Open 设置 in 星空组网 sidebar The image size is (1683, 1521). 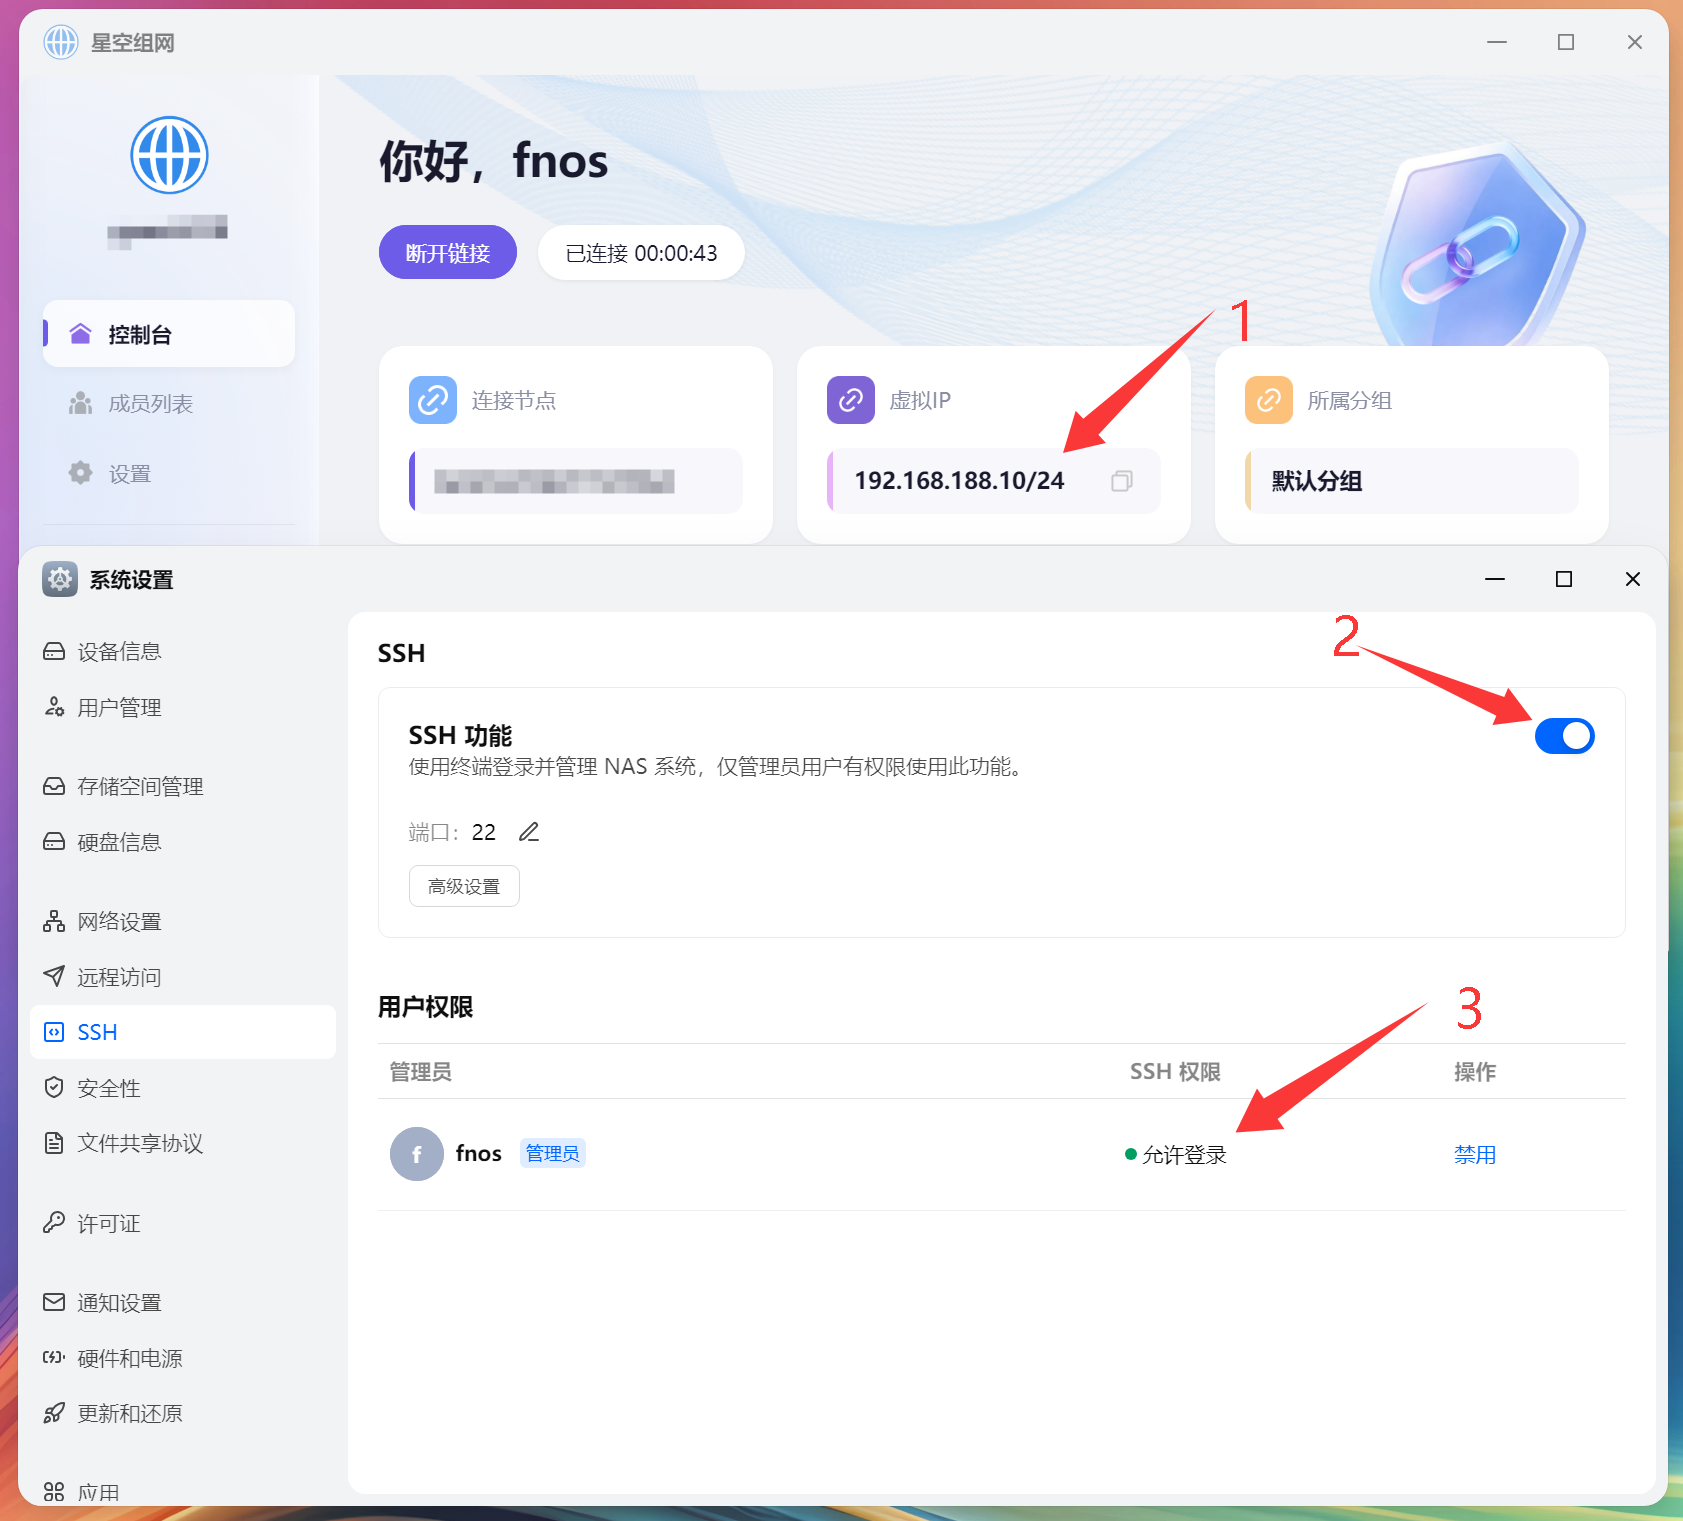129,474
